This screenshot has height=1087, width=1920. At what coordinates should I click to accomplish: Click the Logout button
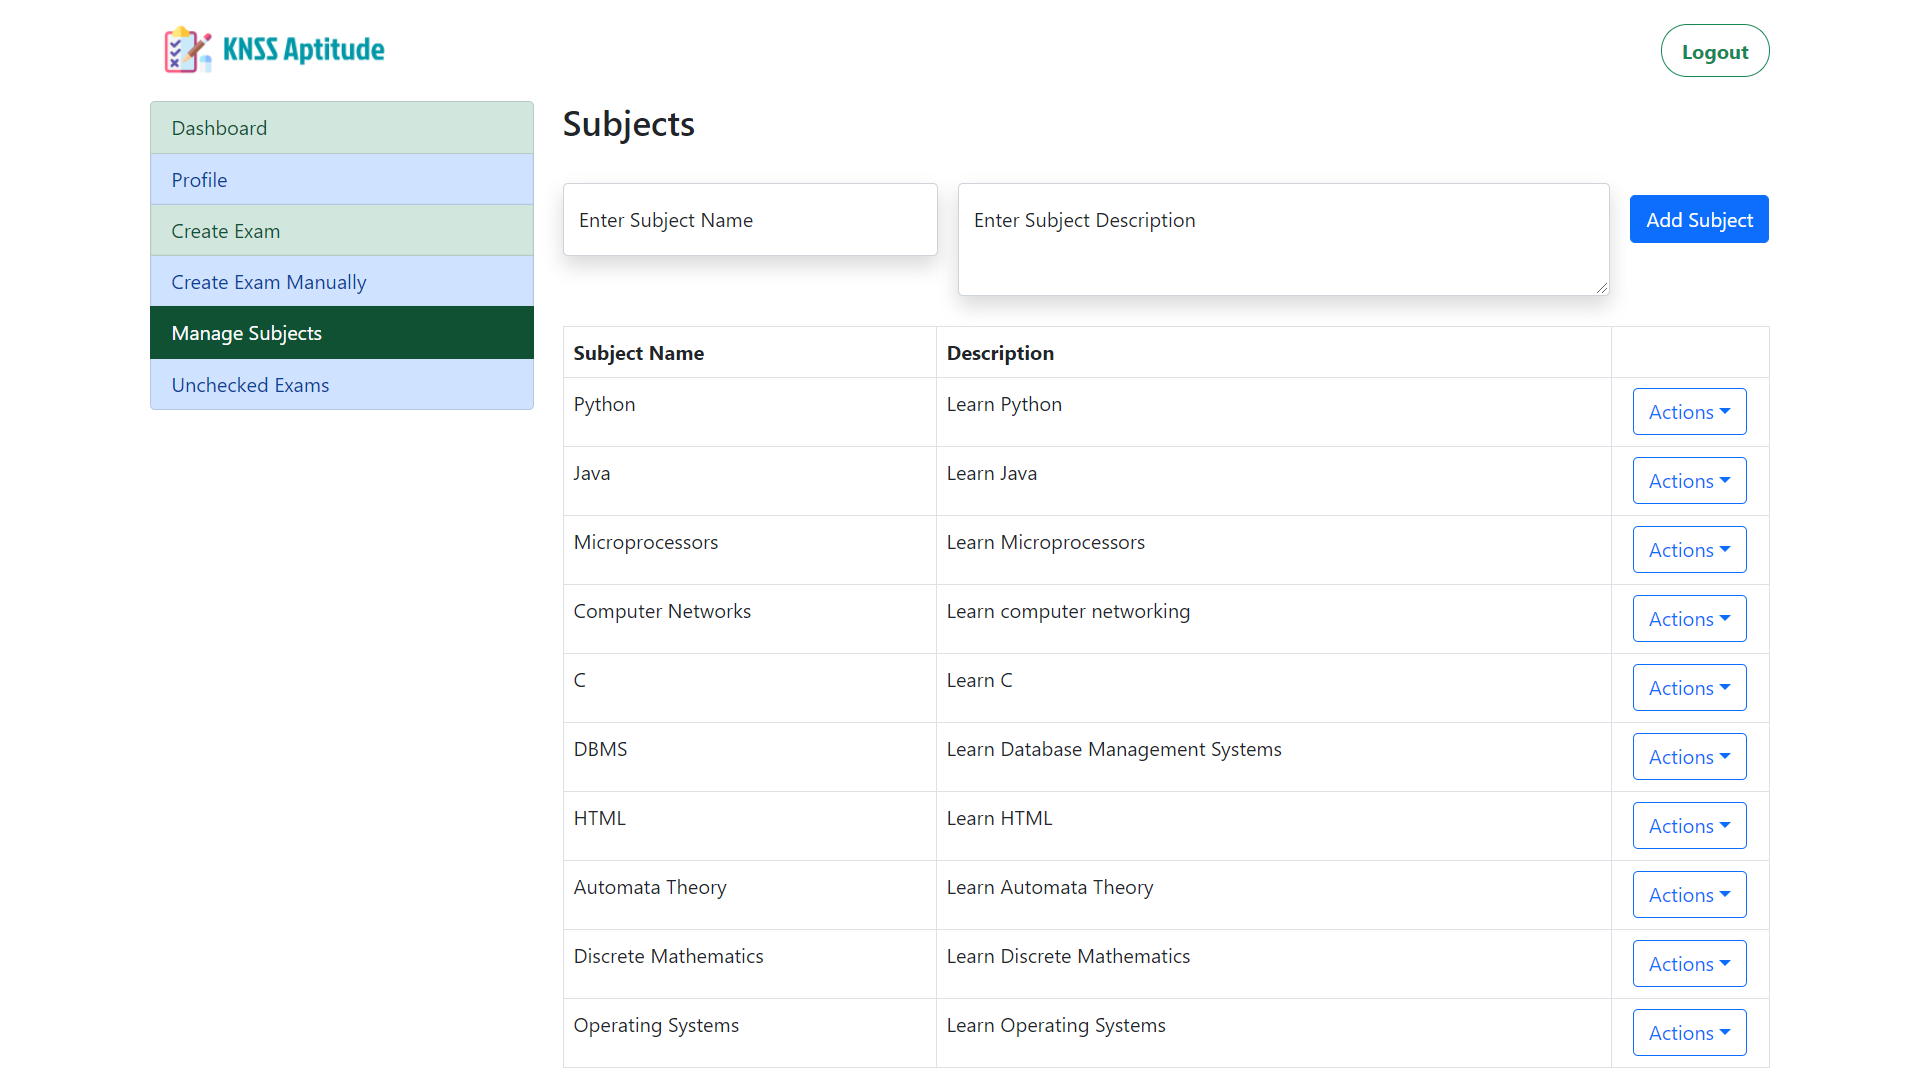1714,52
